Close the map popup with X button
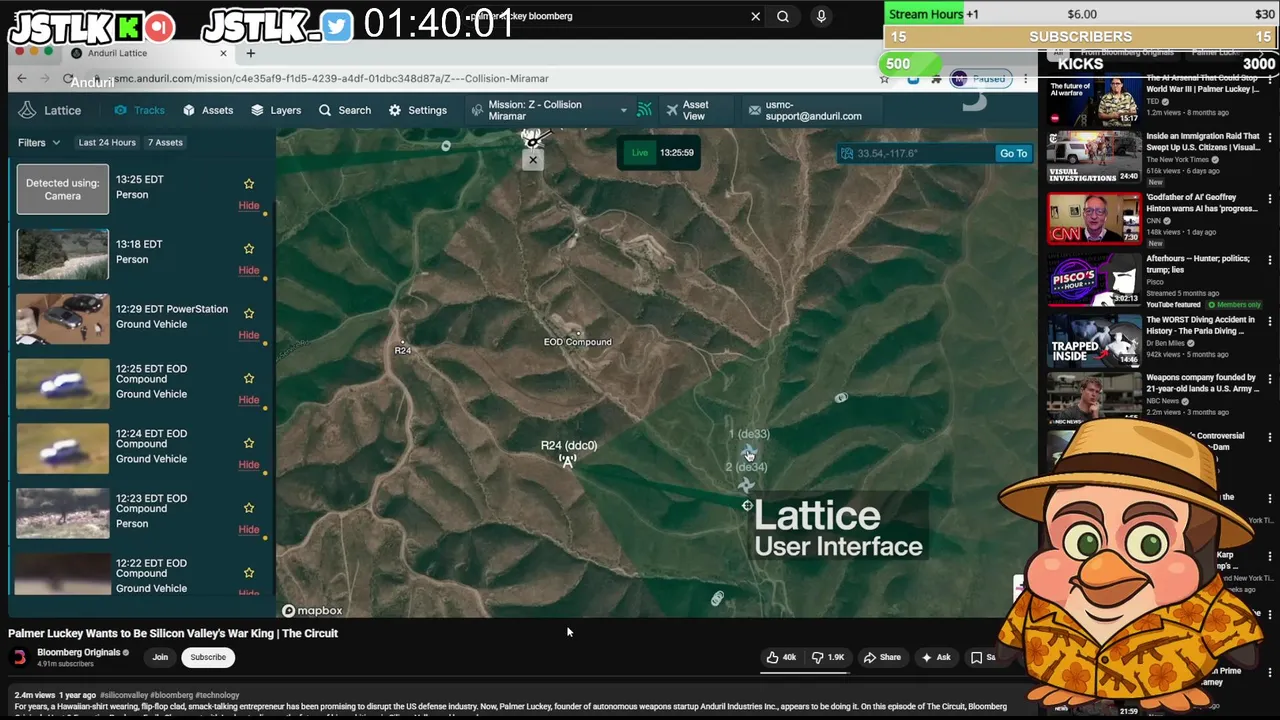 click(x=533, y=160)
